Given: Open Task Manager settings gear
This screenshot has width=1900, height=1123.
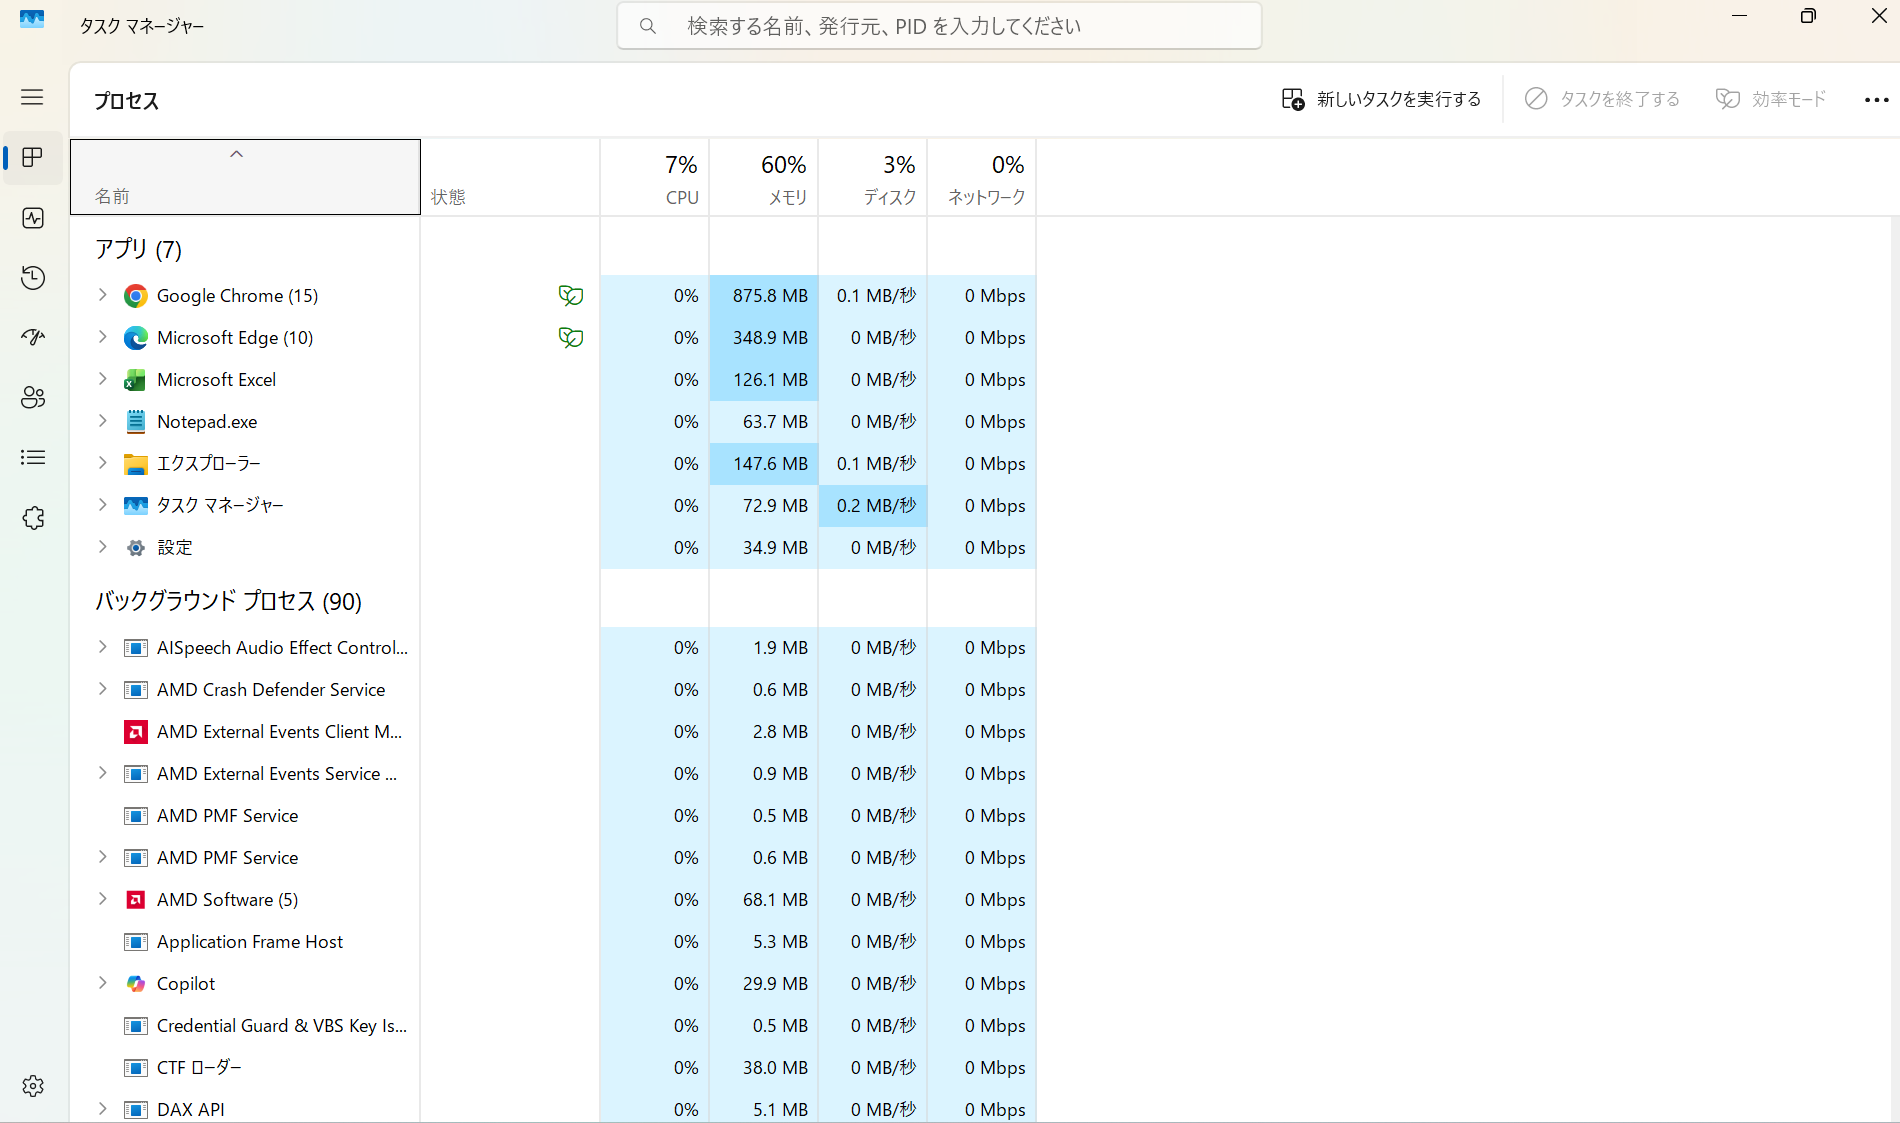Looking at the screenshot, I should click(33, 1086).
